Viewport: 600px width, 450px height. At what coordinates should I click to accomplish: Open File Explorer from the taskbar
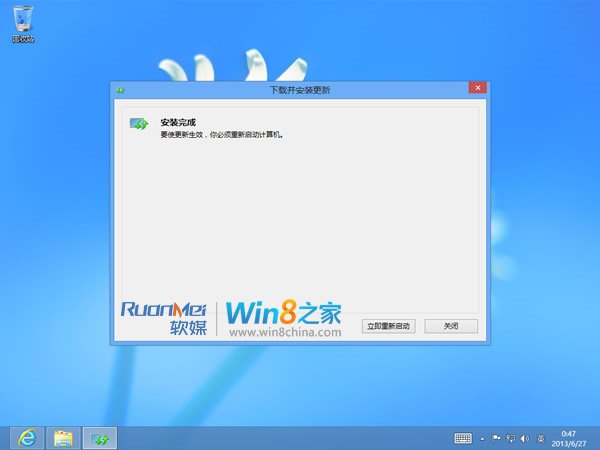pos(63,437)
